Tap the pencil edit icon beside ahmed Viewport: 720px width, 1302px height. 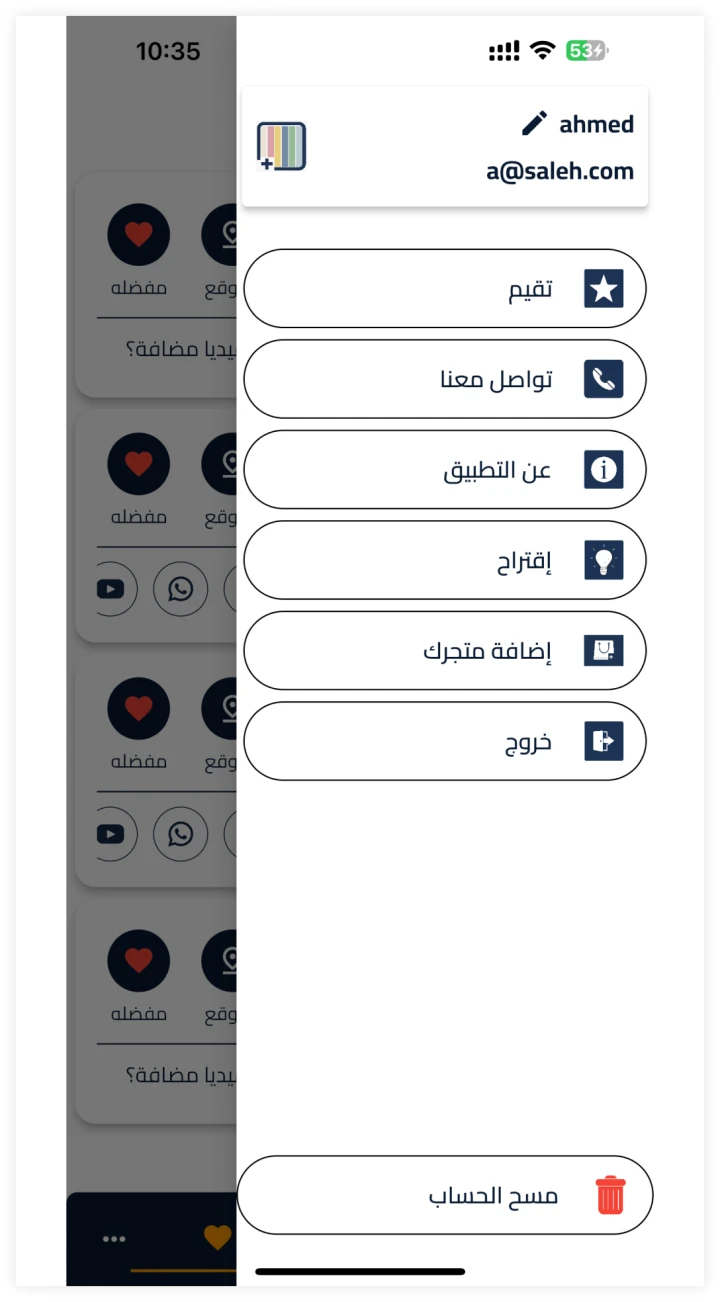click(x=535, y=123)
